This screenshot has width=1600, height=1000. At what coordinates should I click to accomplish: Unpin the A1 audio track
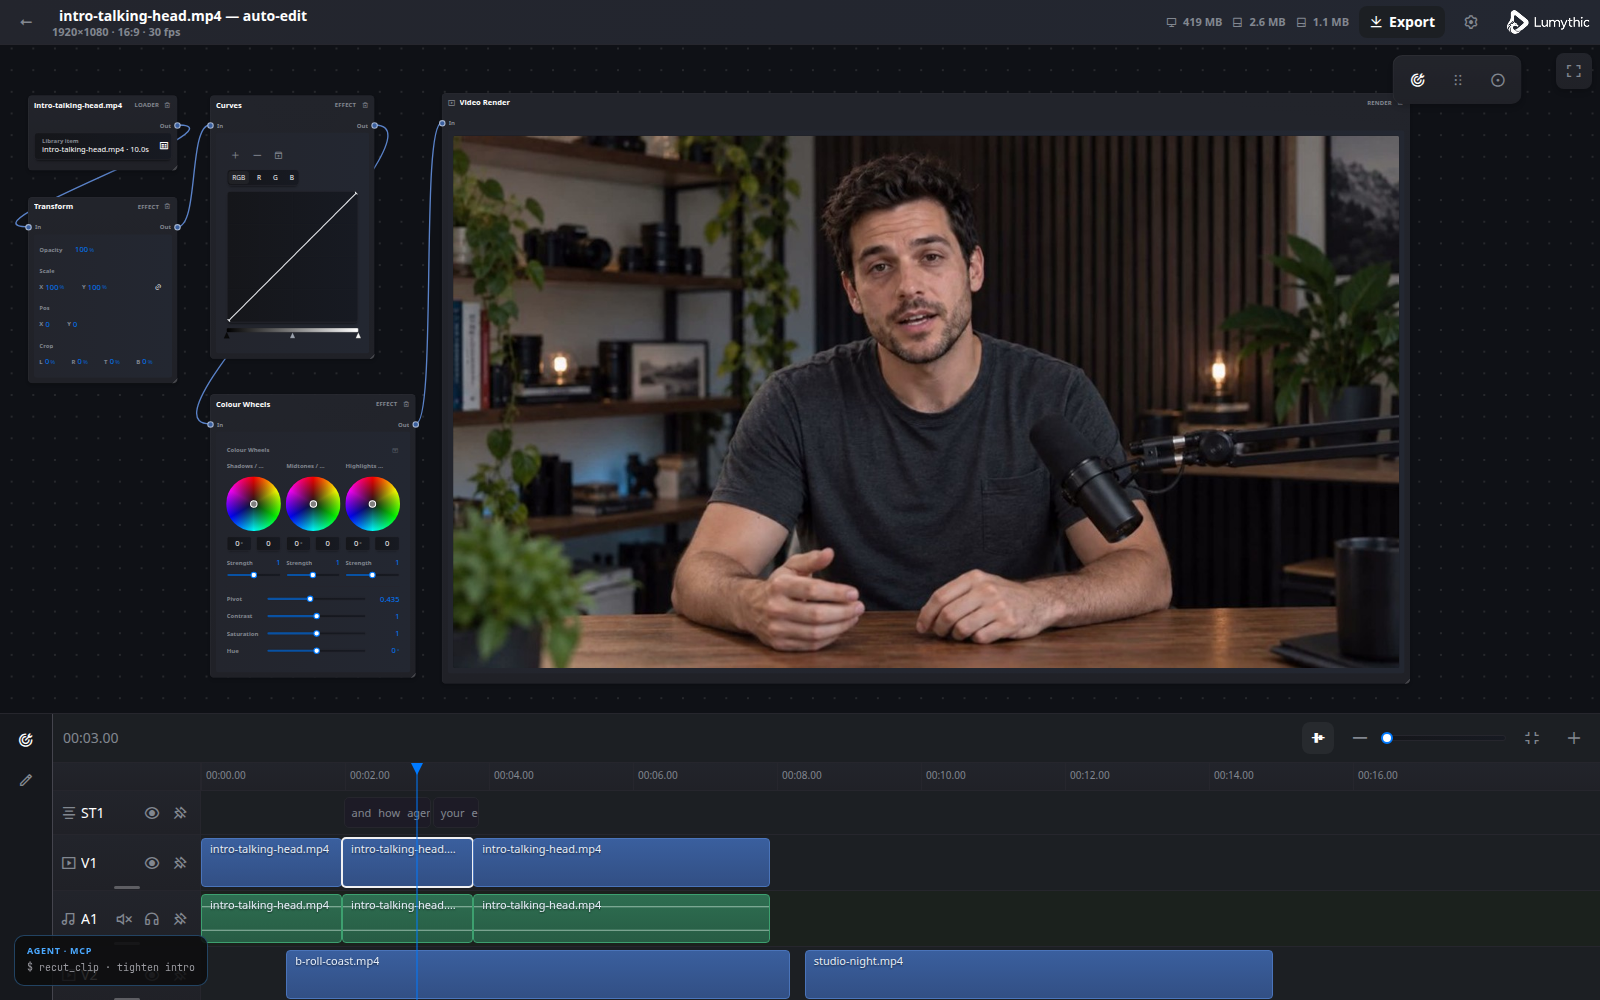click(180, 919)
